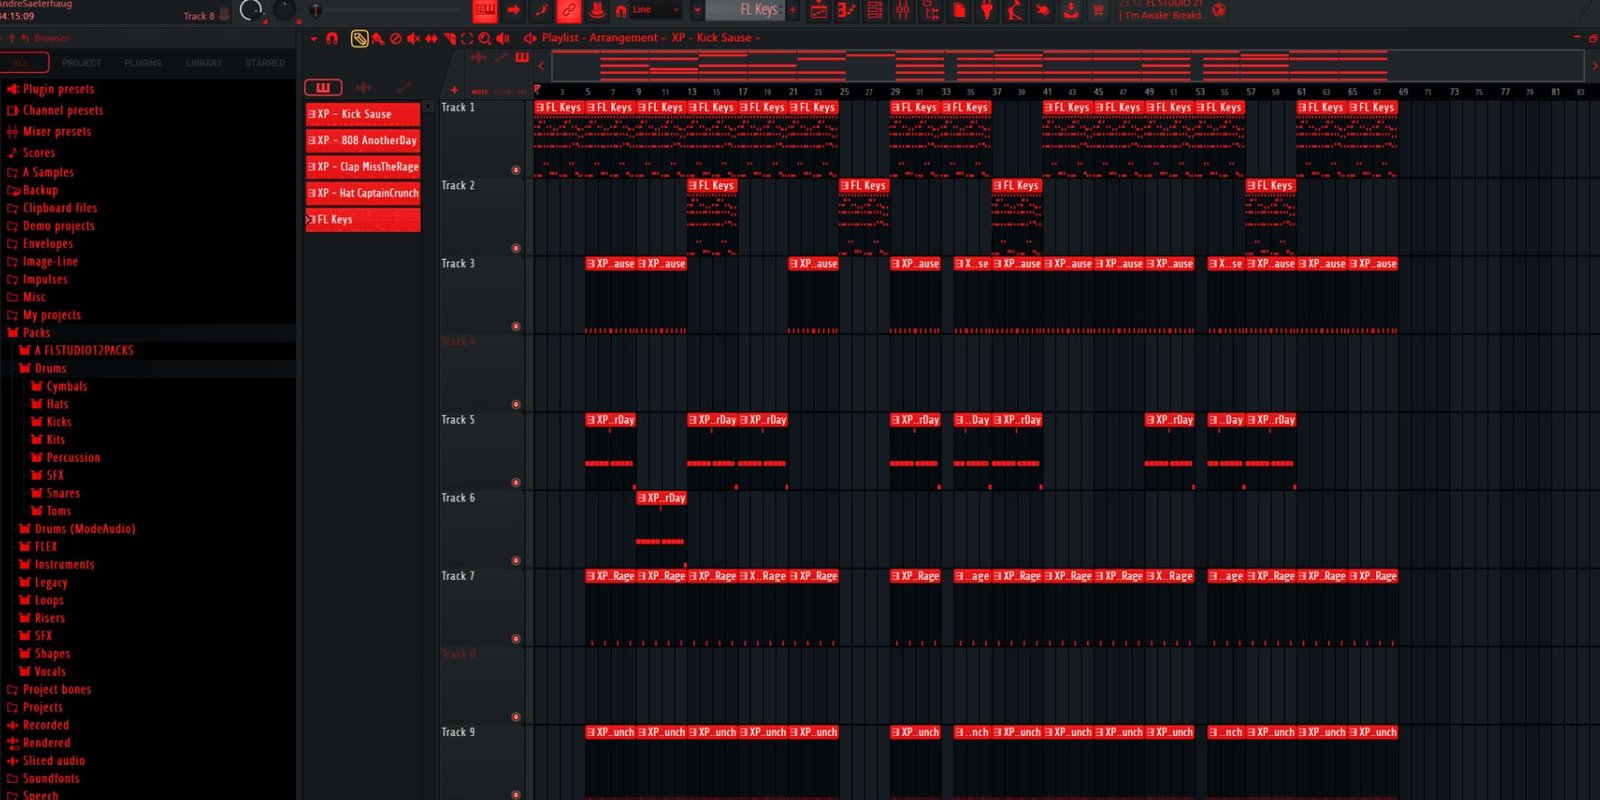Screen dimensions: 1600x800
Task: Show audio clips waveform icon in picker
Action: [363, 88]
